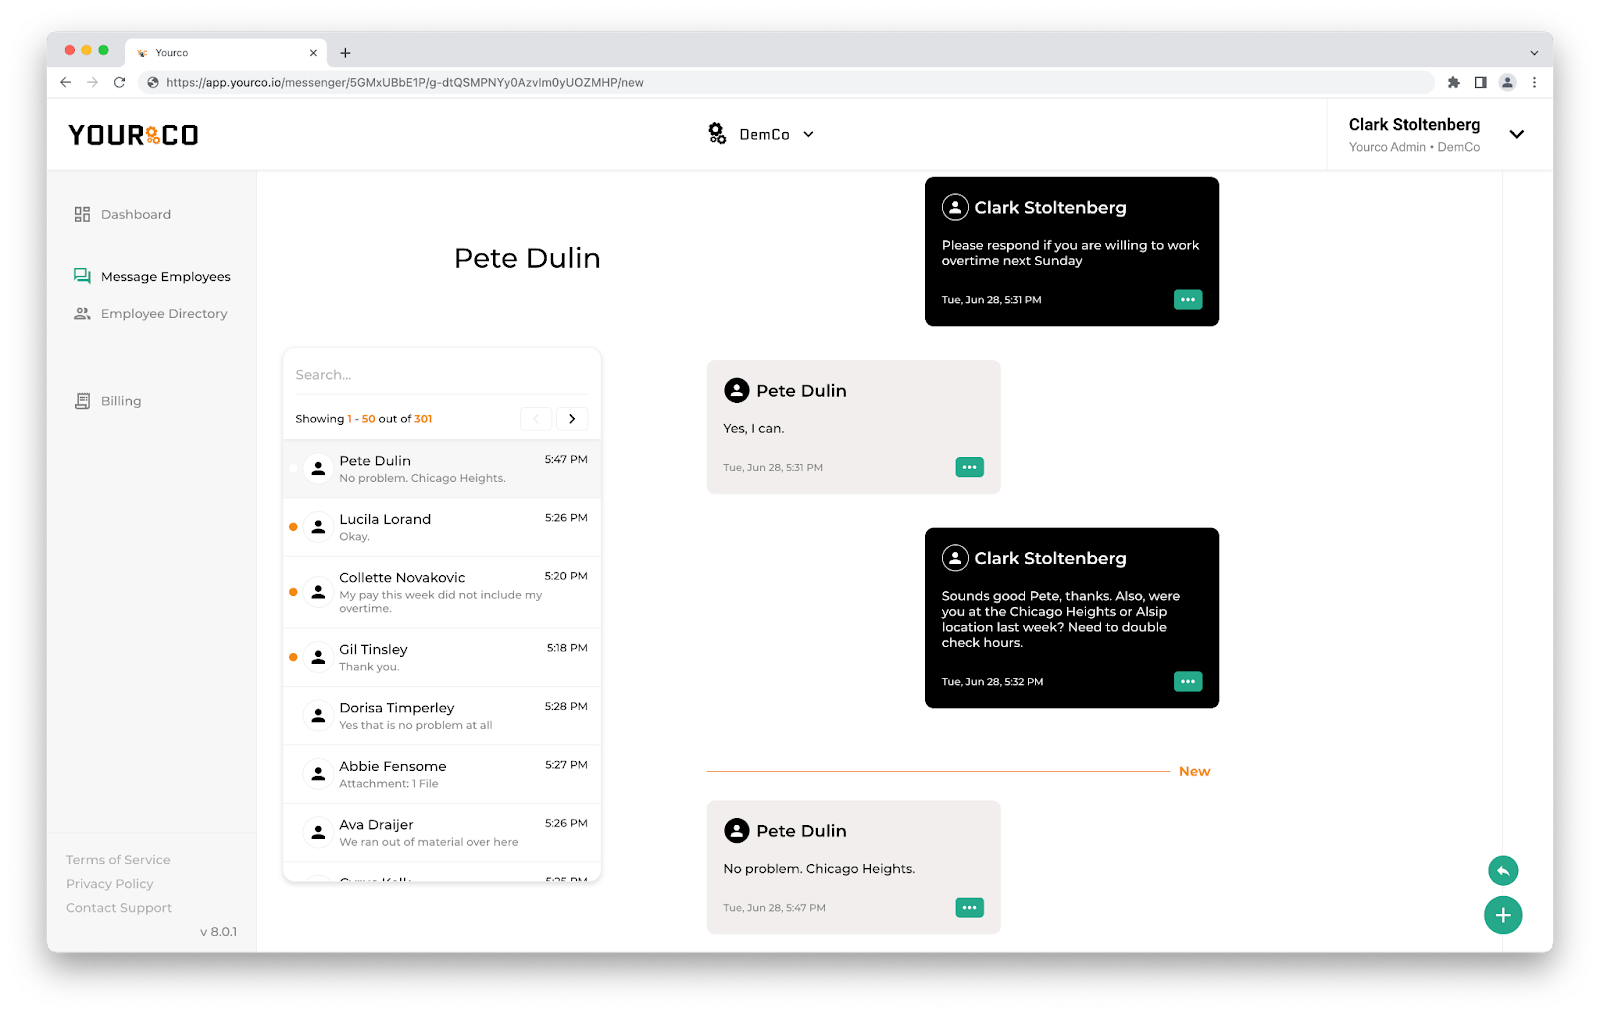Open options on 'No problem. Chicago Heights.' message
The image size is (1600, 1014).
pyautogui.click(x=969, y=908)
